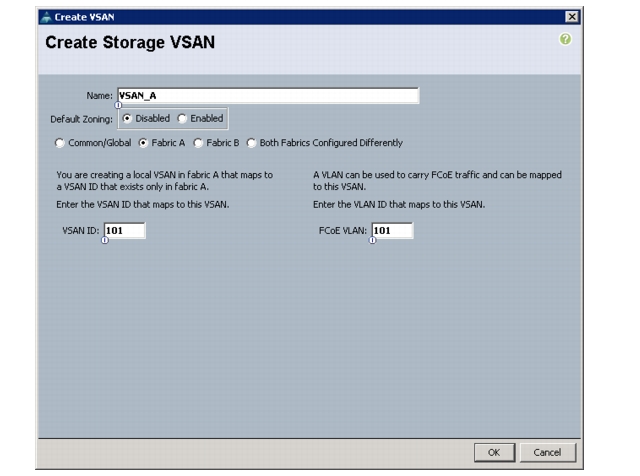Click the Default Zoning label
This screenshot has width=640, height=476.
(x=81, y=119)
